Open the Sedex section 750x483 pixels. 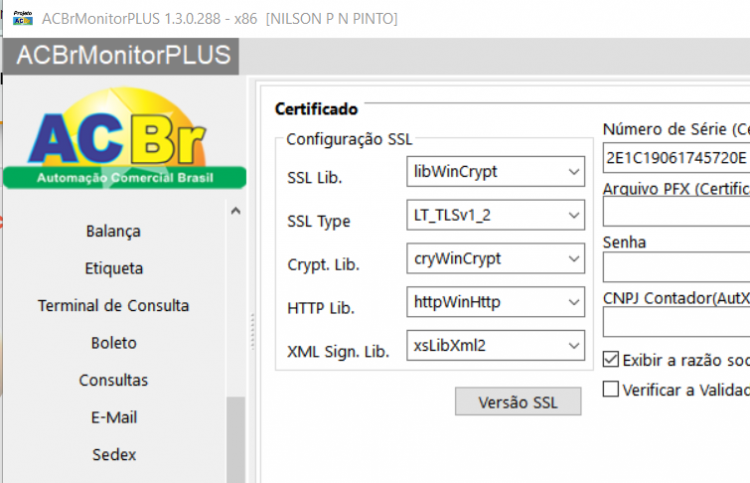[114, 454]
